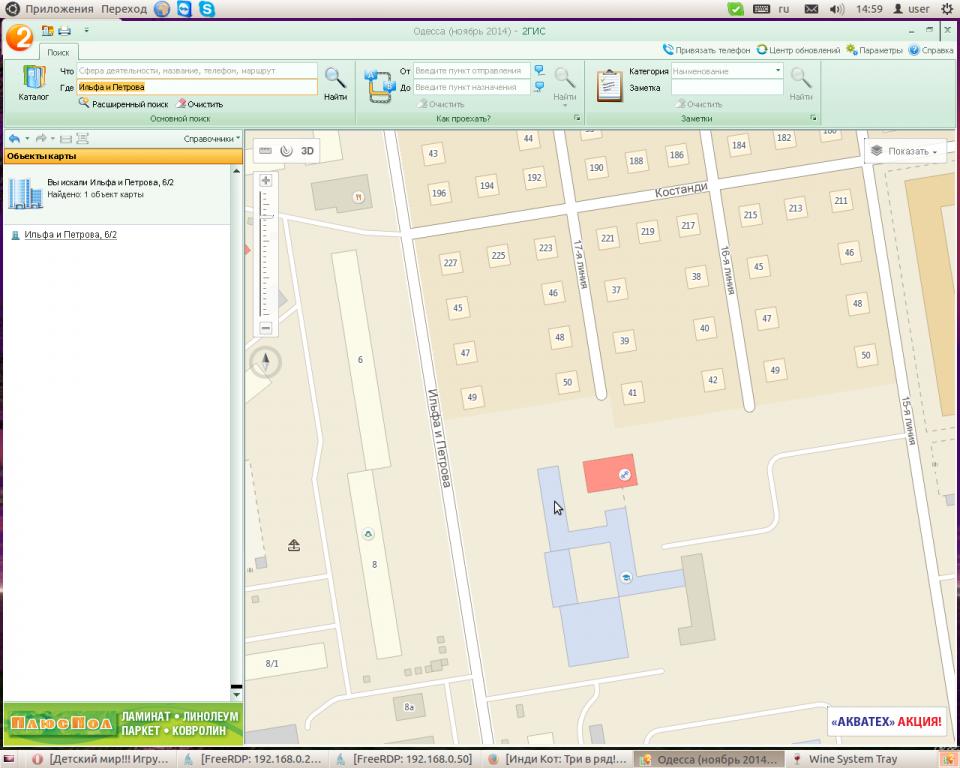Click the print icon in title bar
This screenshot has width=960, height=768.
point(64,31)
